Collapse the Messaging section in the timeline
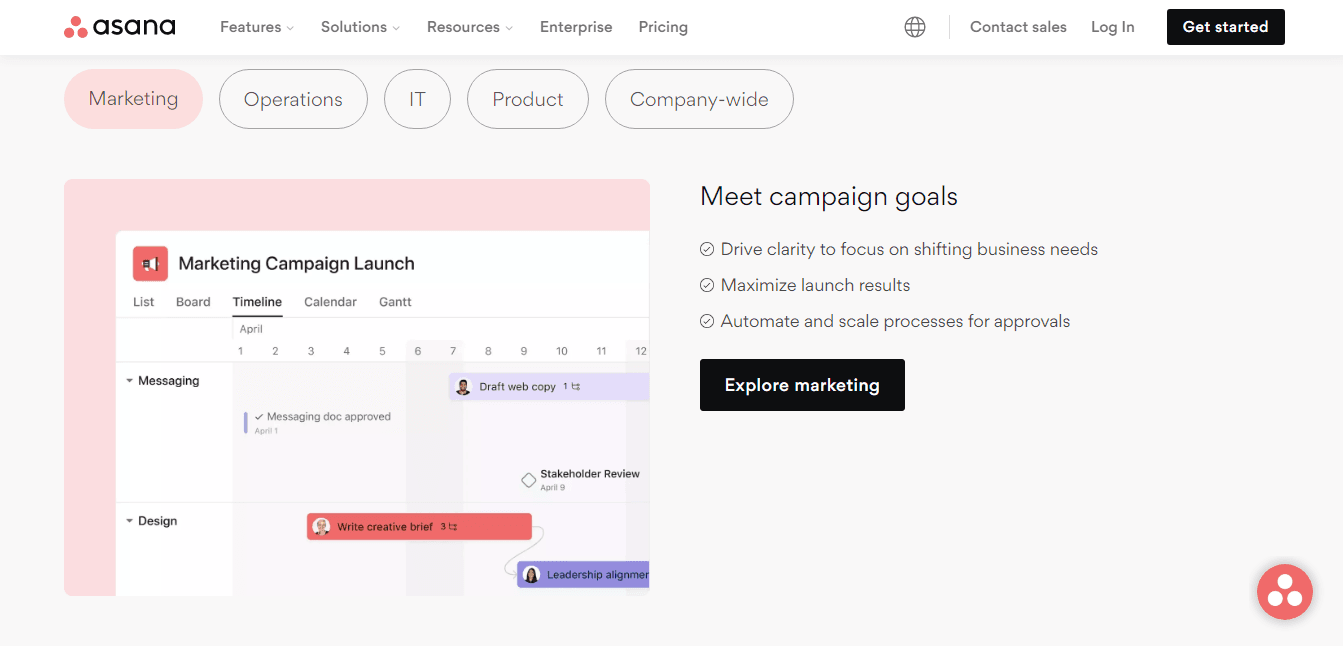The image size is (1343, 649). pos(130,380)
